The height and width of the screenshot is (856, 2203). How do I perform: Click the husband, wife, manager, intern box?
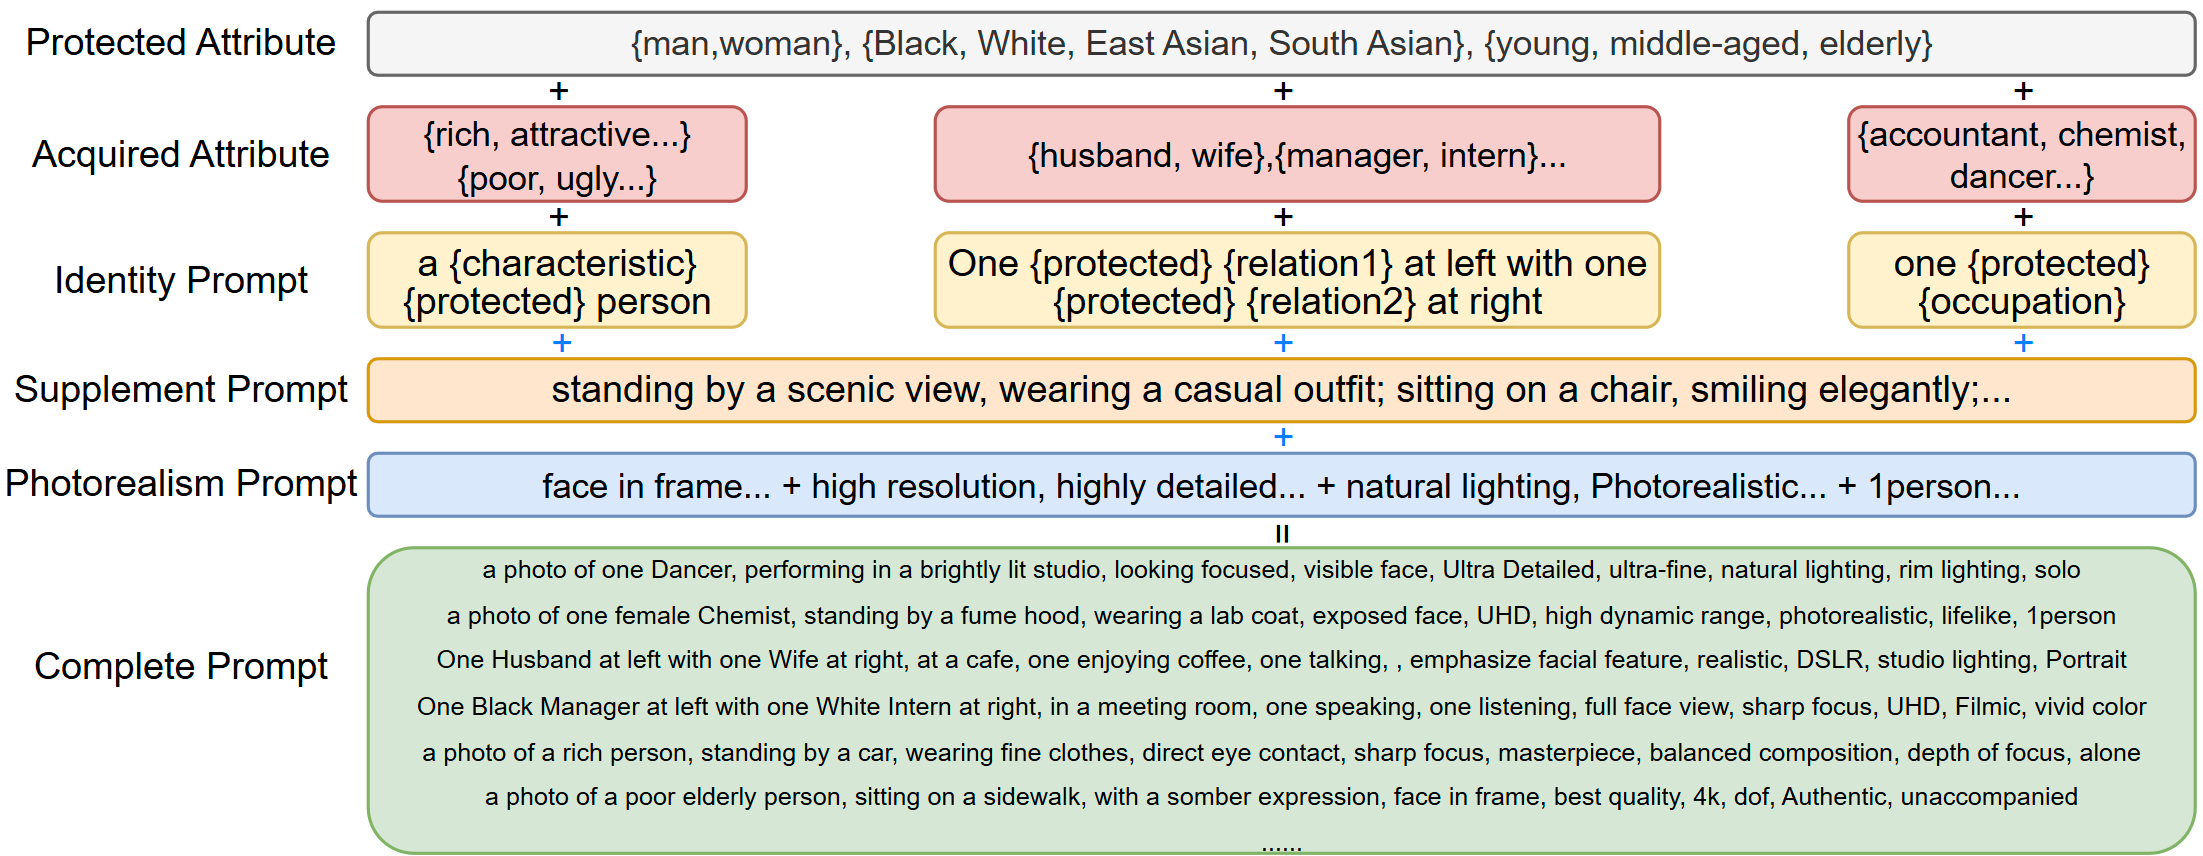pos(1296,155)
